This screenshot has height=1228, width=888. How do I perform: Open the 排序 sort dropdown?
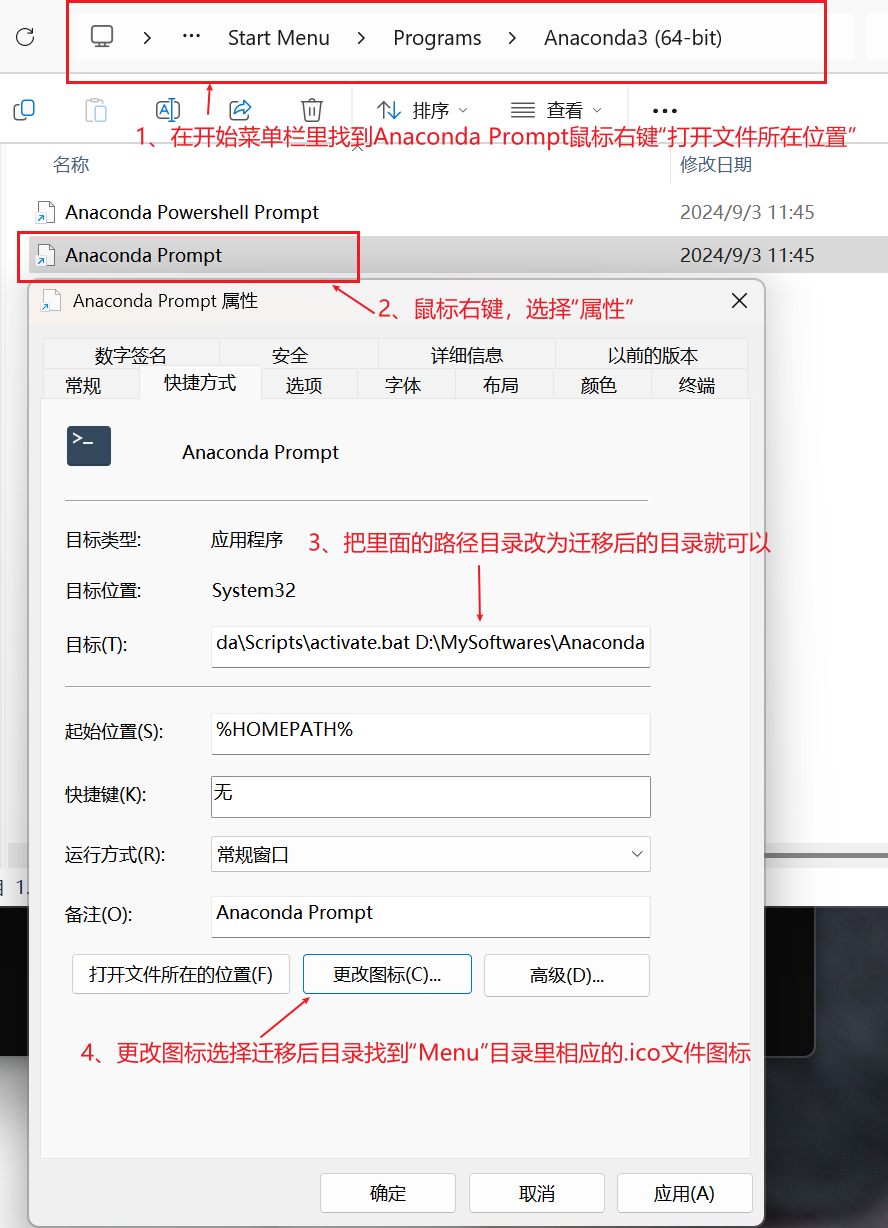pos(421,110)
